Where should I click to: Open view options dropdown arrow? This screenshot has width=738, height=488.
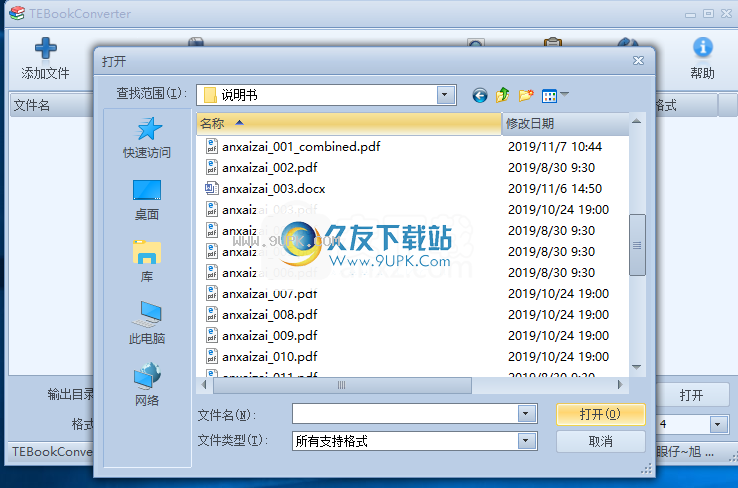pyautogui.click(x=564, y=94)
